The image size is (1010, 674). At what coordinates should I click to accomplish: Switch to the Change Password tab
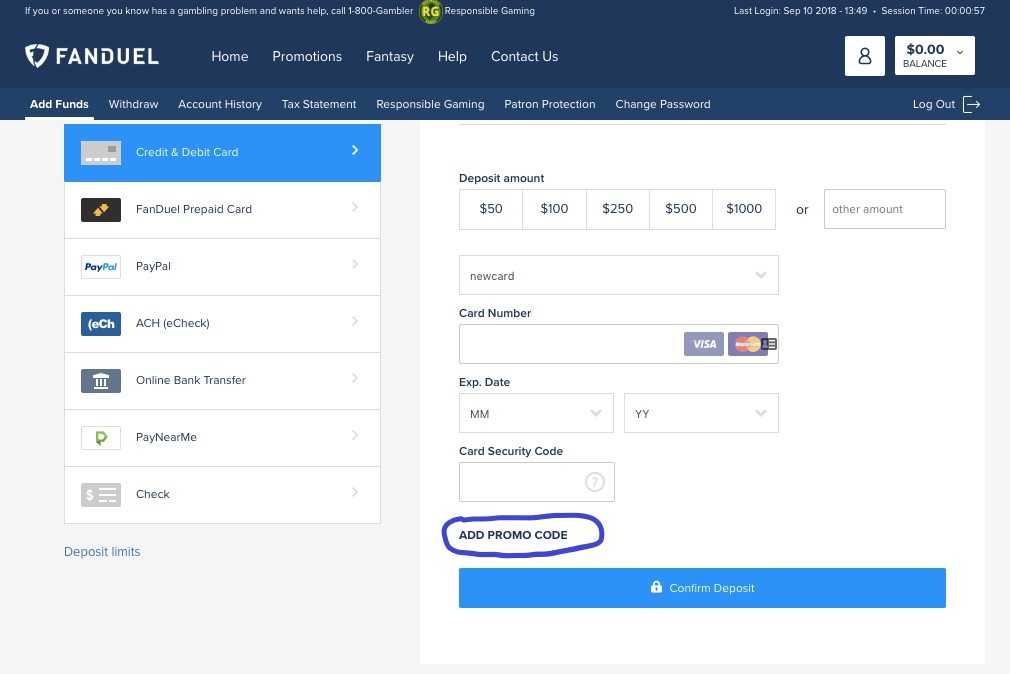(663, 104)
